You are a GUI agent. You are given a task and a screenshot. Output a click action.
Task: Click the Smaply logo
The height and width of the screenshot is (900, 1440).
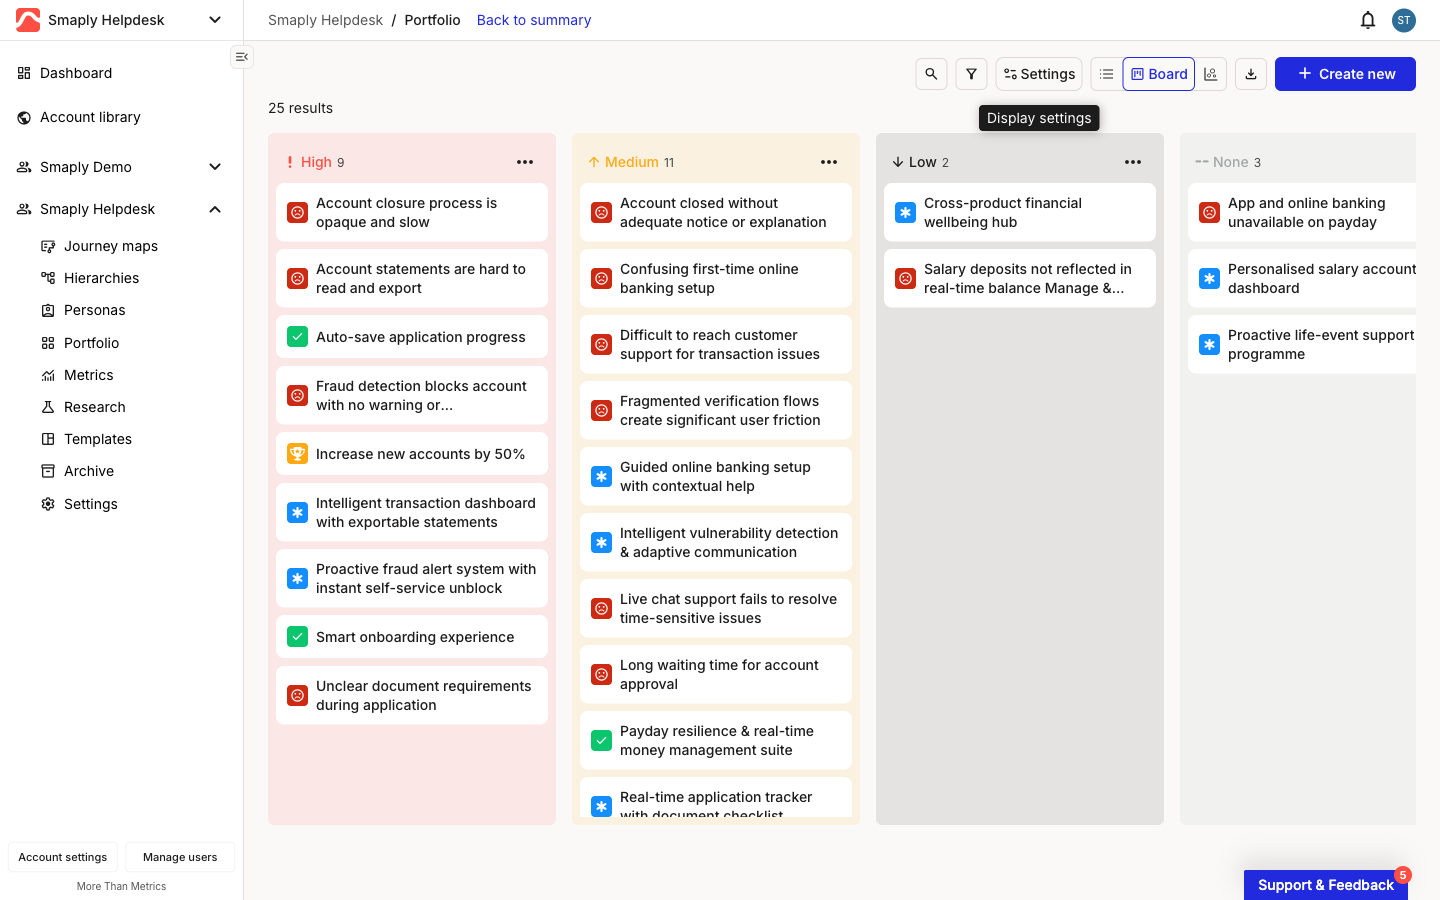28,20
